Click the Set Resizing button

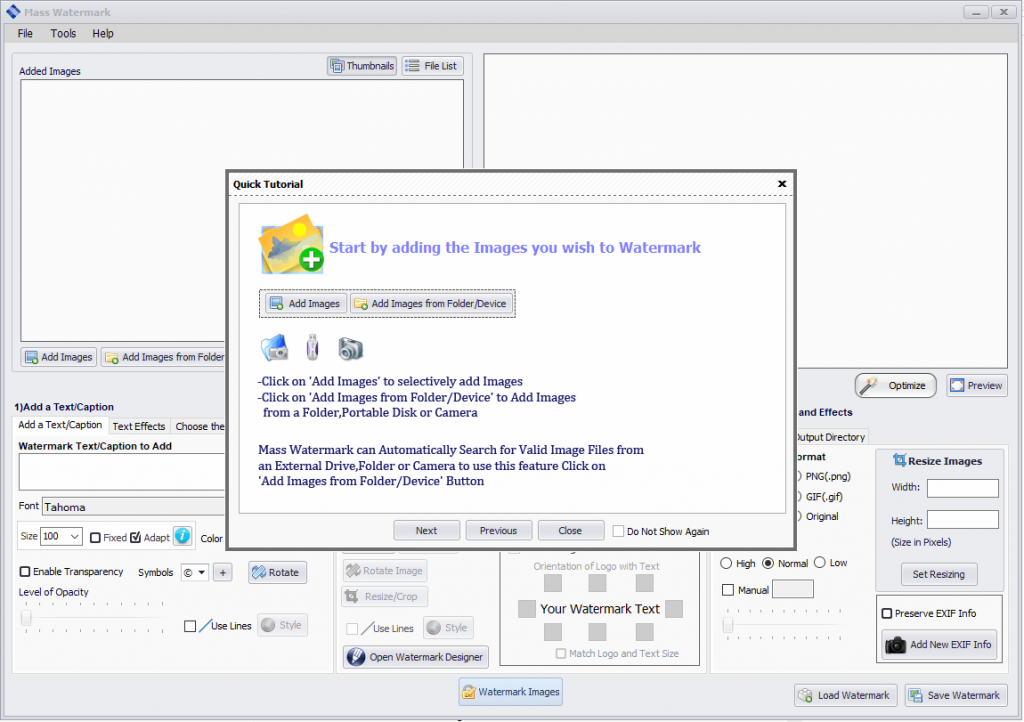coord(938,574)
